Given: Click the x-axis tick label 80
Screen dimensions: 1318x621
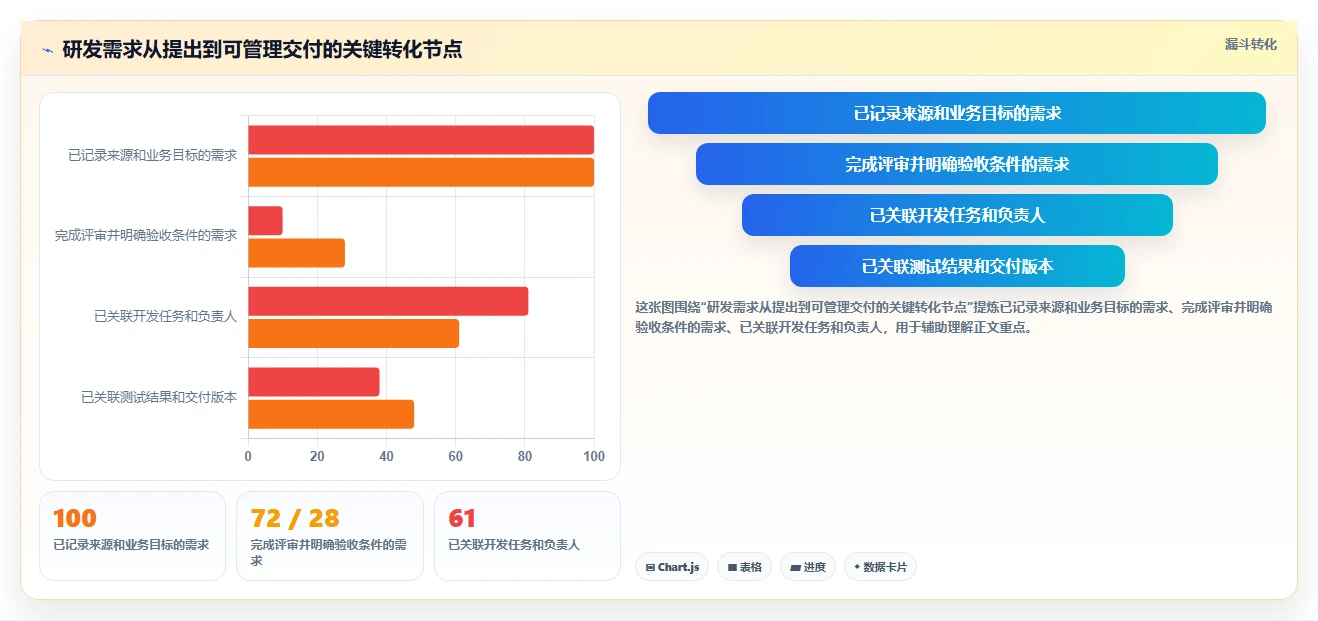Looking at the screenshot, I should tap(525, 456).
